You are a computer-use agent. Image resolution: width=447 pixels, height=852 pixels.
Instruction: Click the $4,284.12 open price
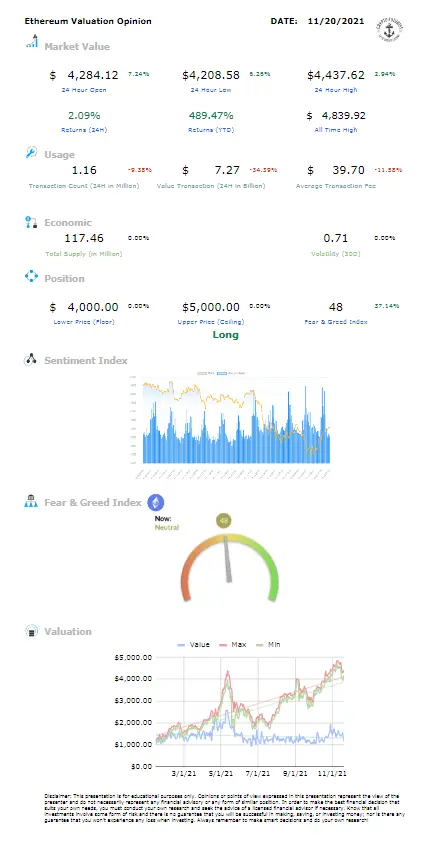[x=84, y=75]
